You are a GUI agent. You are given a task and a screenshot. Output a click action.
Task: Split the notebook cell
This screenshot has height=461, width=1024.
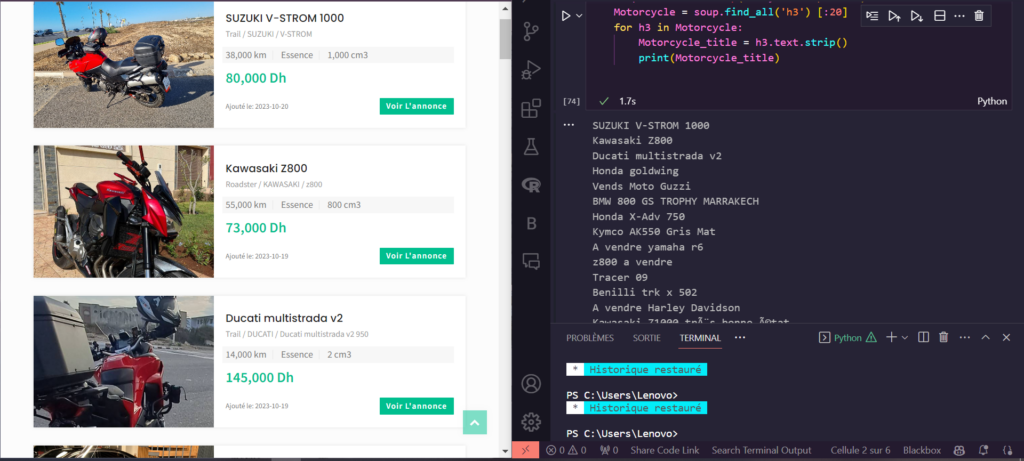coord(939,16)
